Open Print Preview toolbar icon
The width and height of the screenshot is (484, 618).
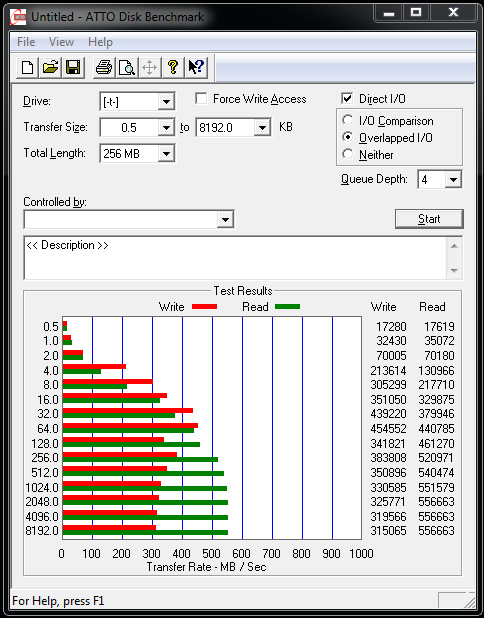(x=127, y=67)
